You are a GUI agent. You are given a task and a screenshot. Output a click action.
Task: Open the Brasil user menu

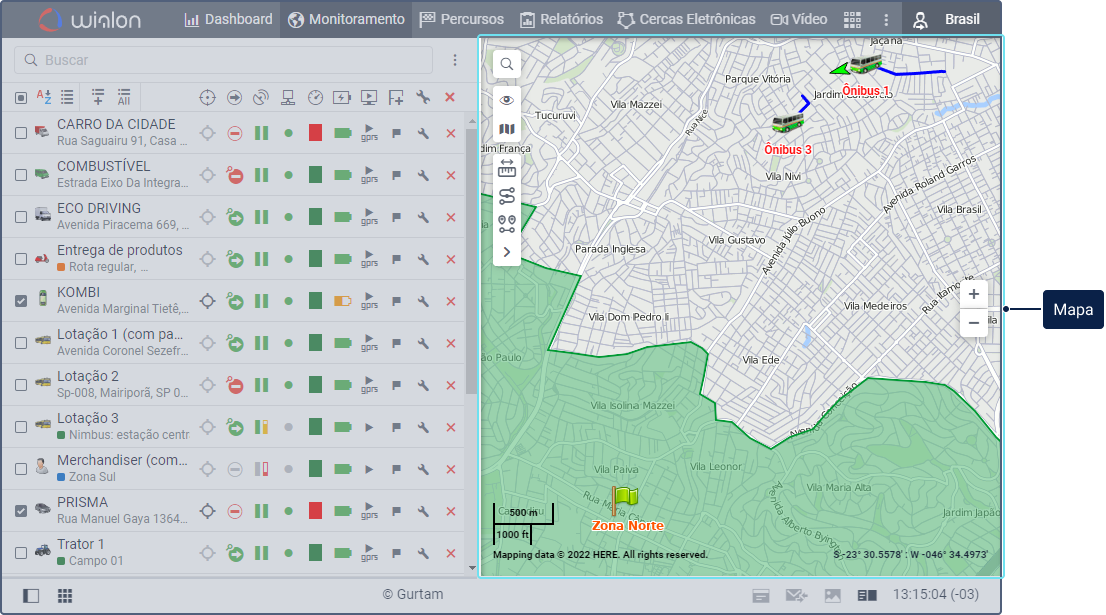tap(950, 19)
